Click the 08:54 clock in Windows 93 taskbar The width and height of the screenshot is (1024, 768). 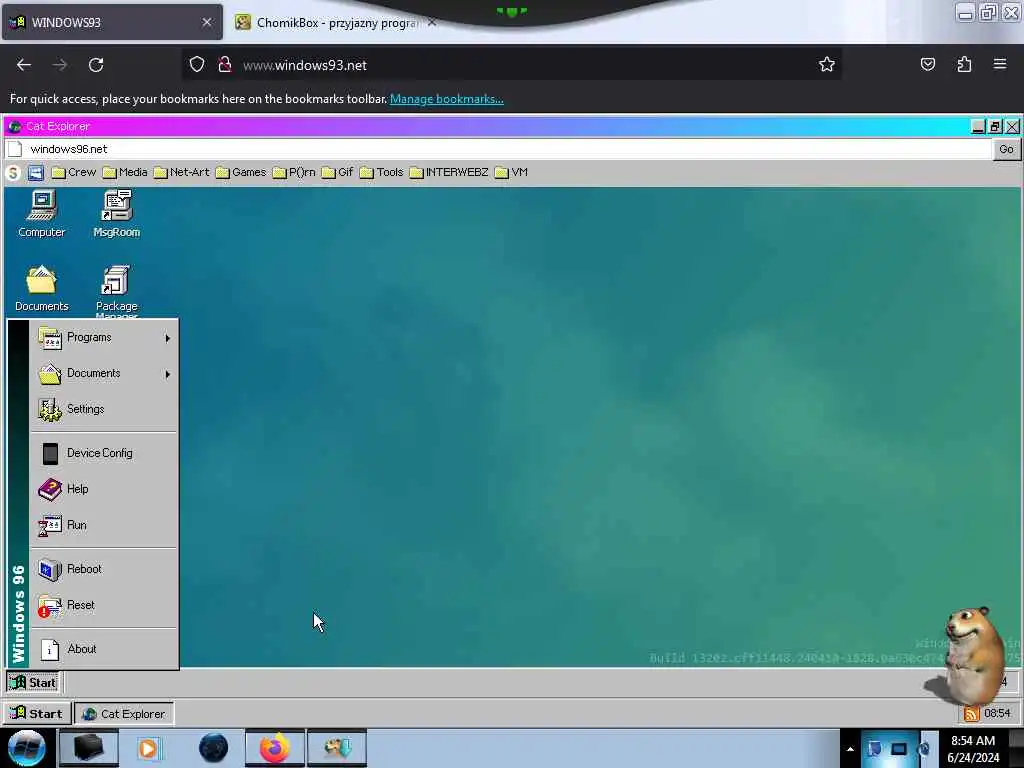pyautogui.click(x=997, y=713)
